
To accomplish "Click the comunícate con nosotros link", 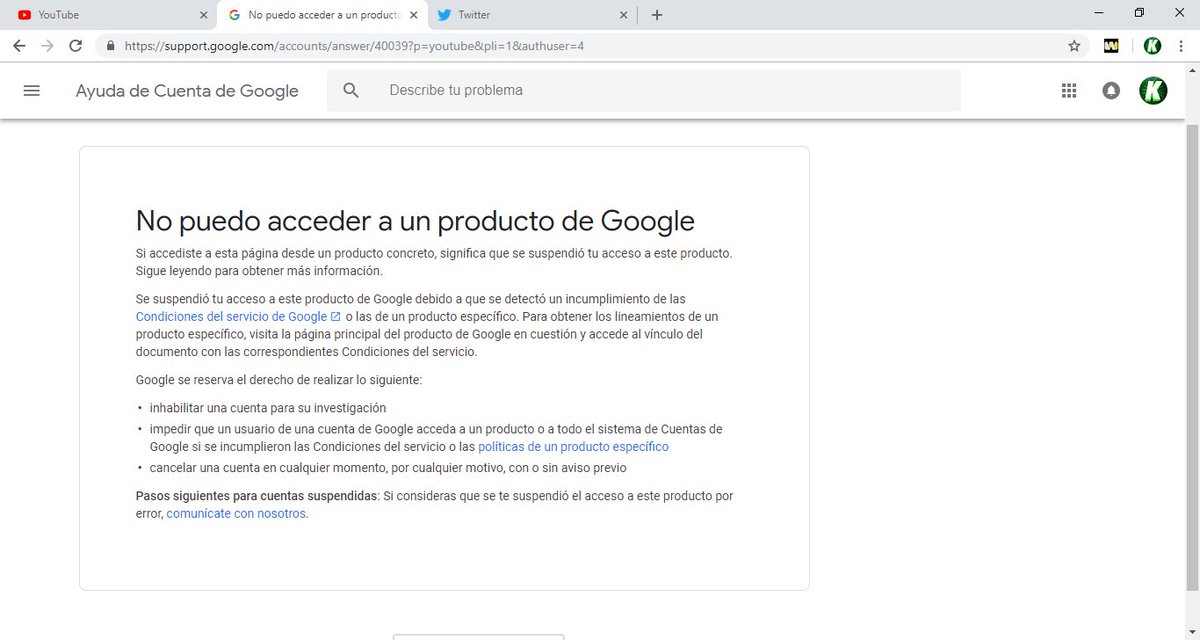I will (237, 514).
